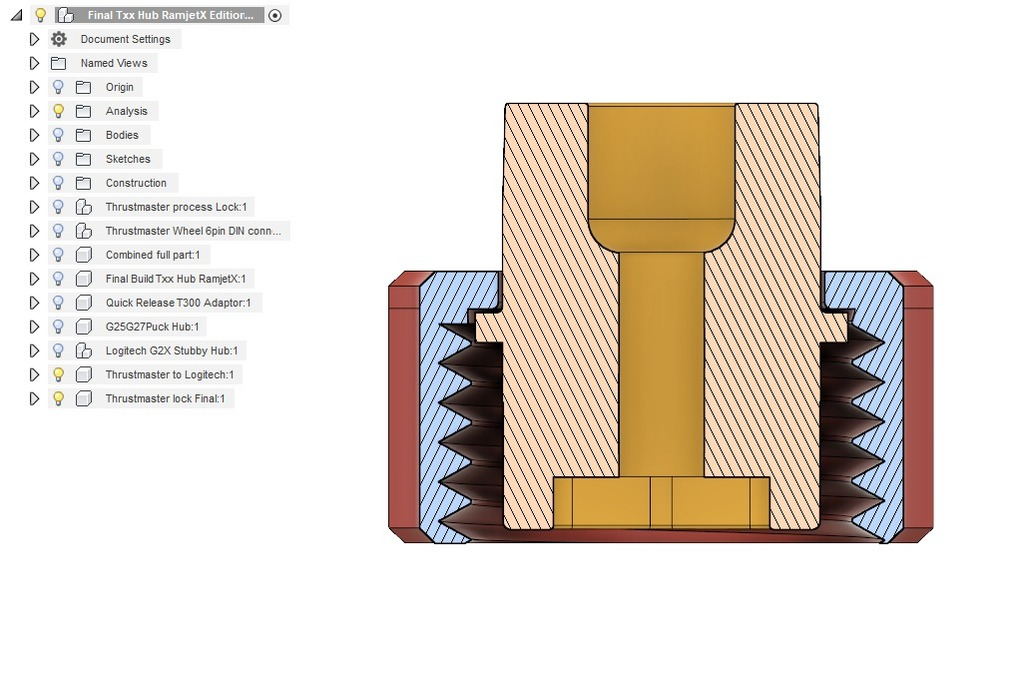Toggle Bodies visibility lightbulb
This screenshot has width=1024, height=674.
[58, 135]
